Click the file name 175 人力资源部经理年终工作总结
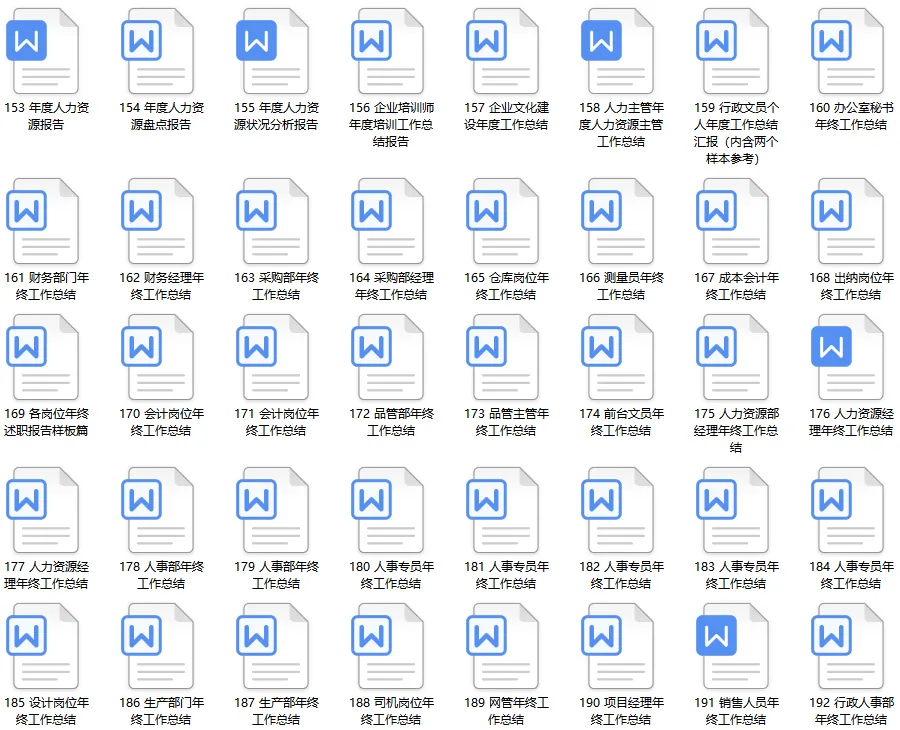Viewport: 900px width, 730px height. click(x=736, y=430)
